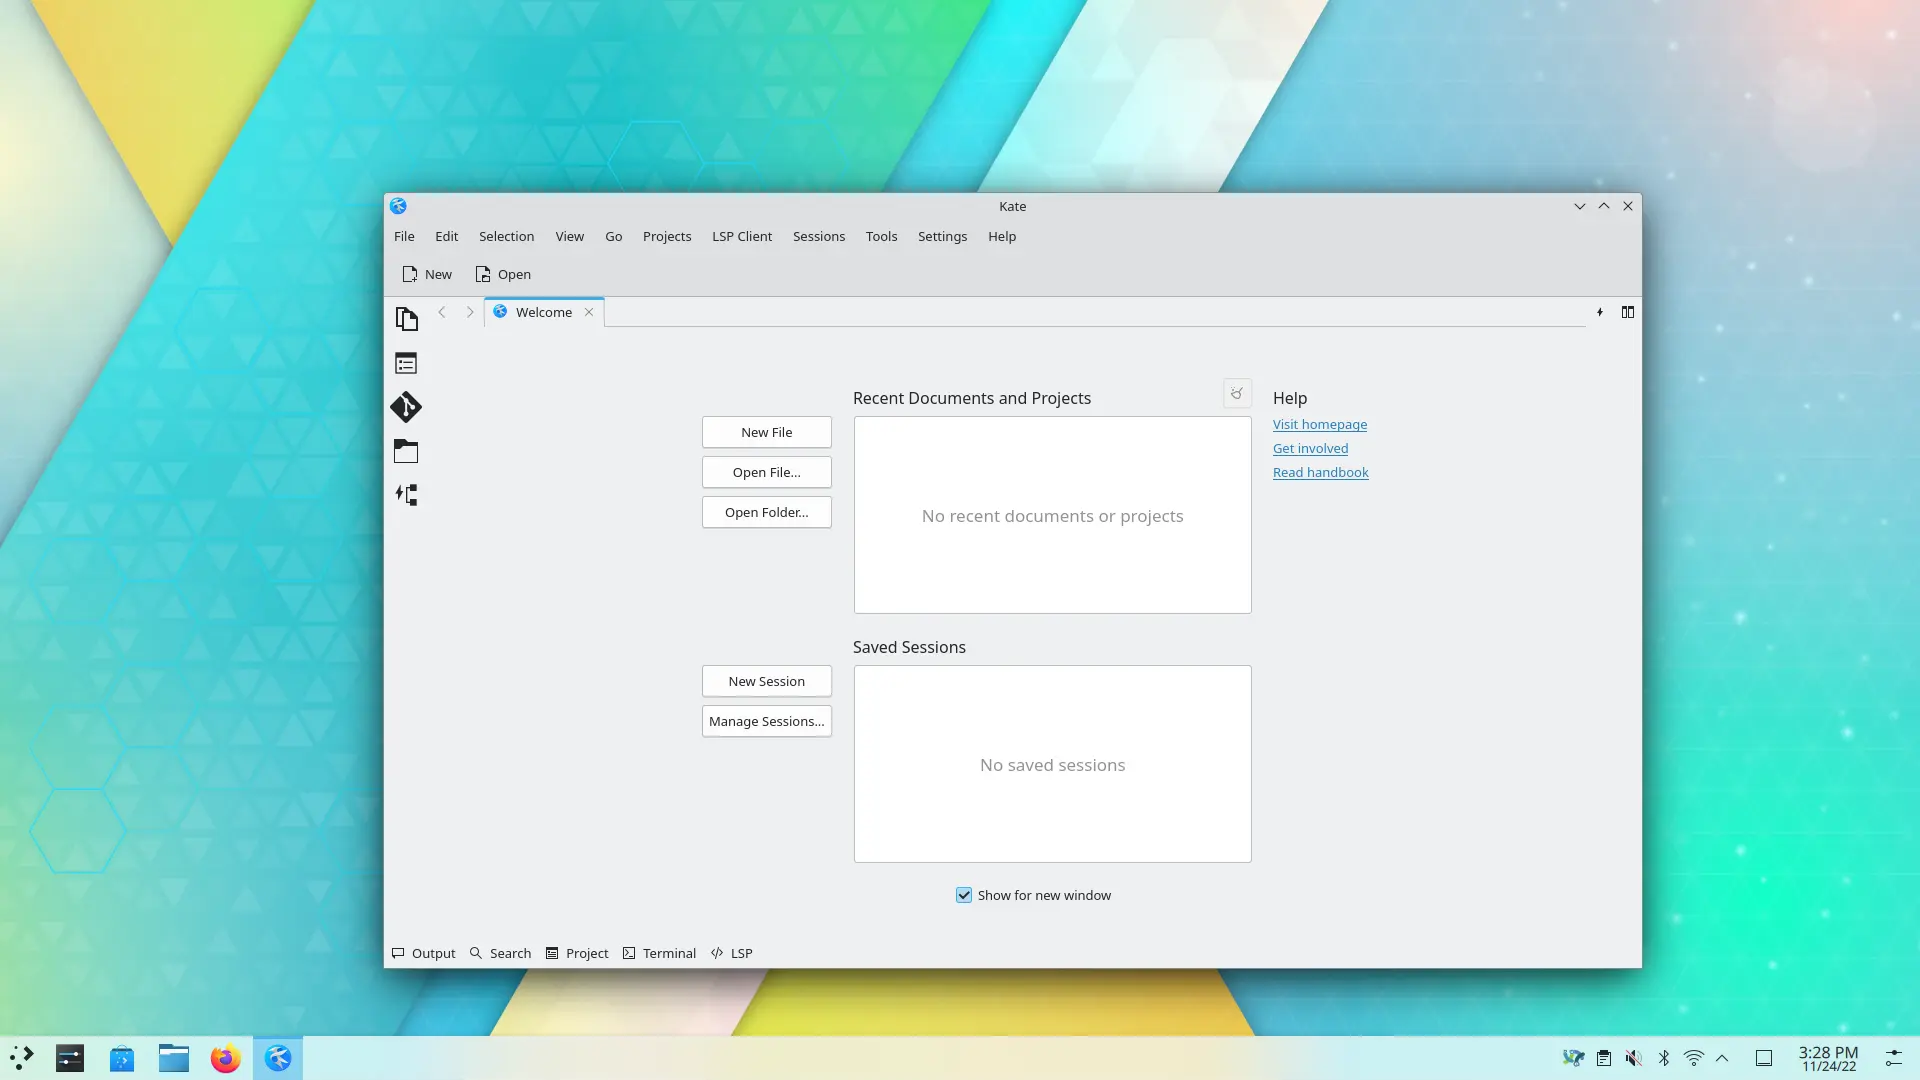Click the Plugins panel icon in sidebar
Screen dimensions: 1920x1080
tap(406, 495)
